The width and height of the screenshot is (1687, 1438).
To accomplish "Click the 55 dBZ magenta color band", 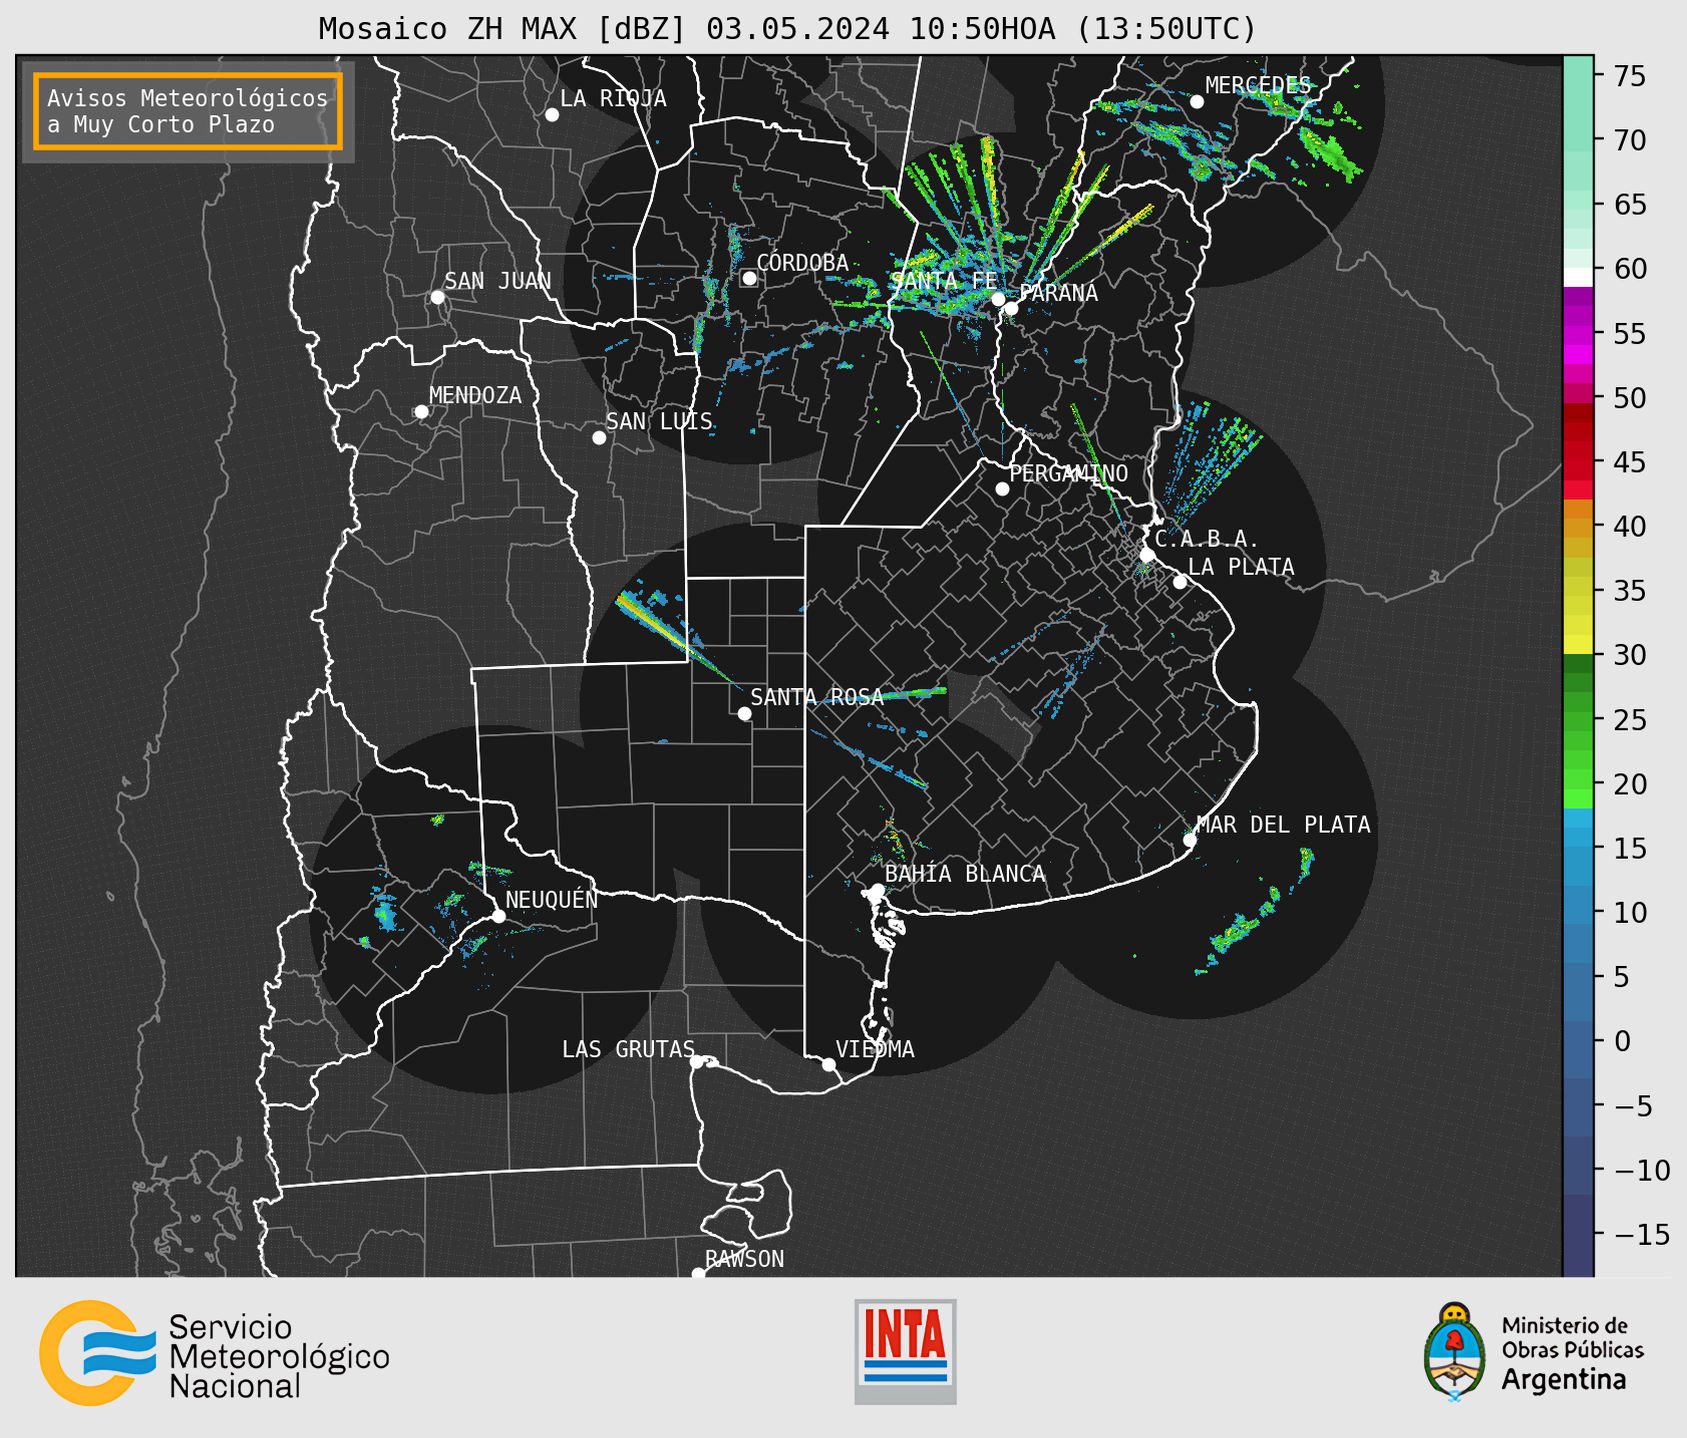I will pyautogui.click(x=1578, y=334).
